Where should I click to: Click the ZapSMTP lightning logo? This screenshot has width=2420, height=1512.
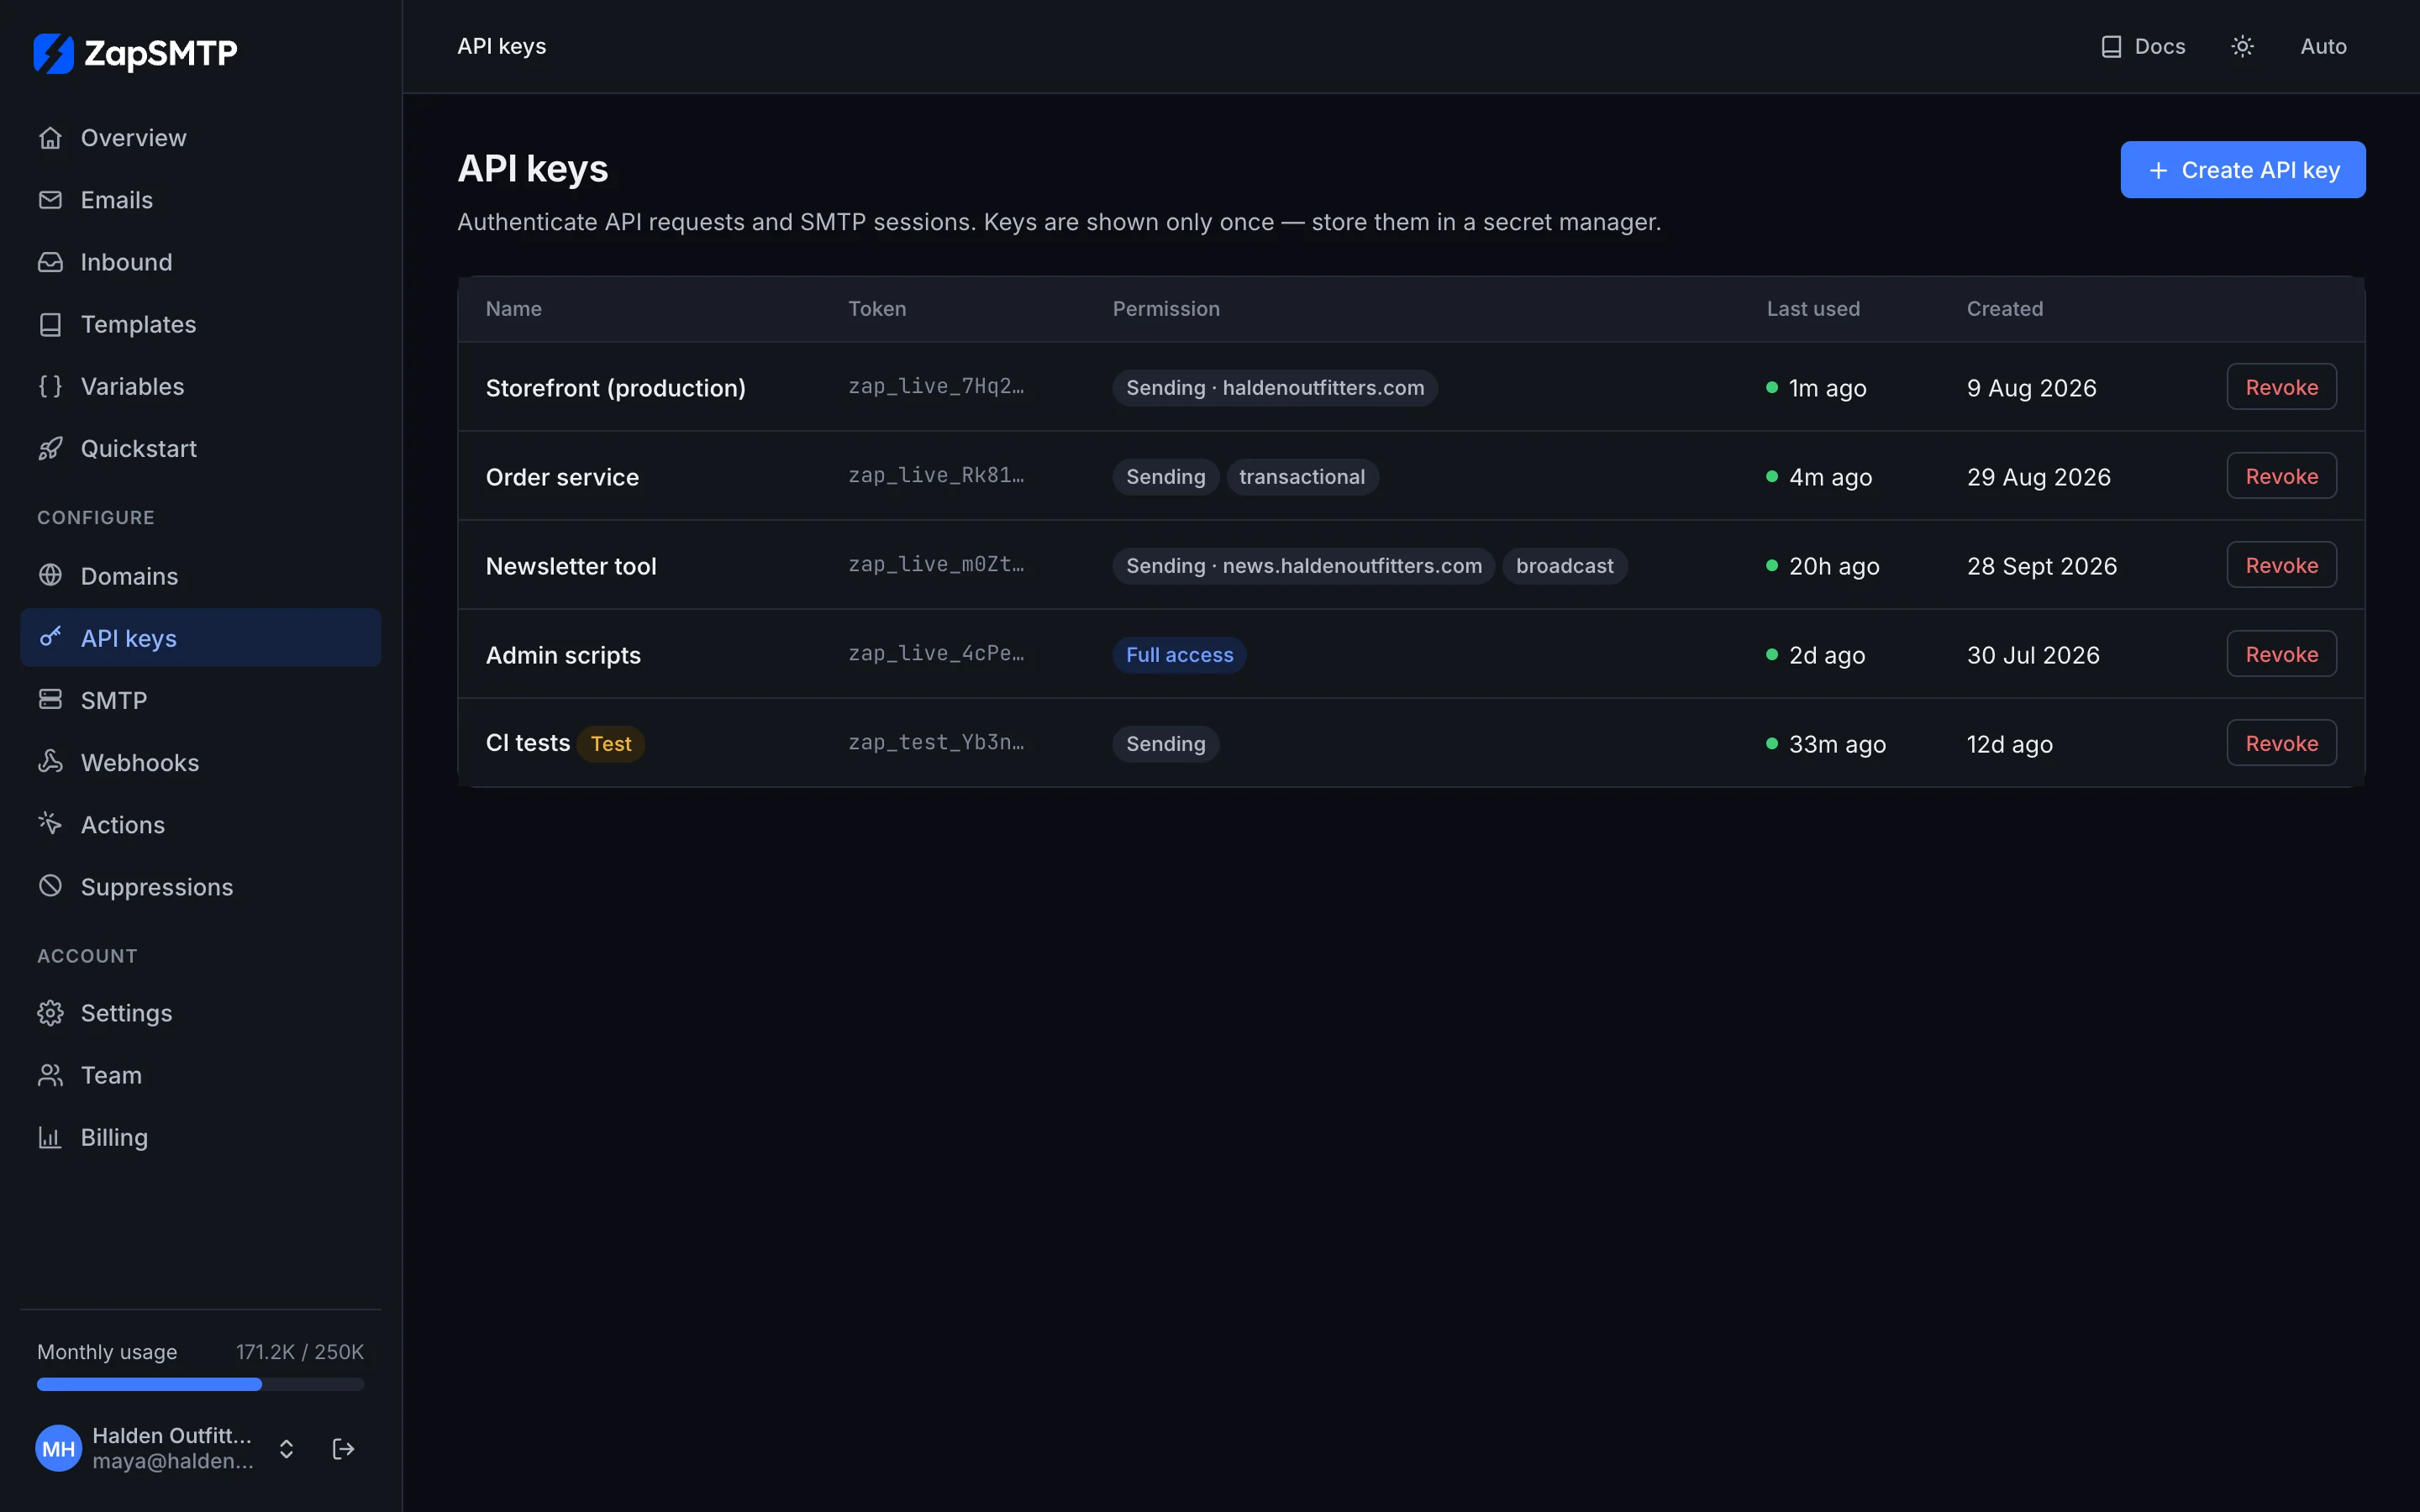tap(53, 53)
